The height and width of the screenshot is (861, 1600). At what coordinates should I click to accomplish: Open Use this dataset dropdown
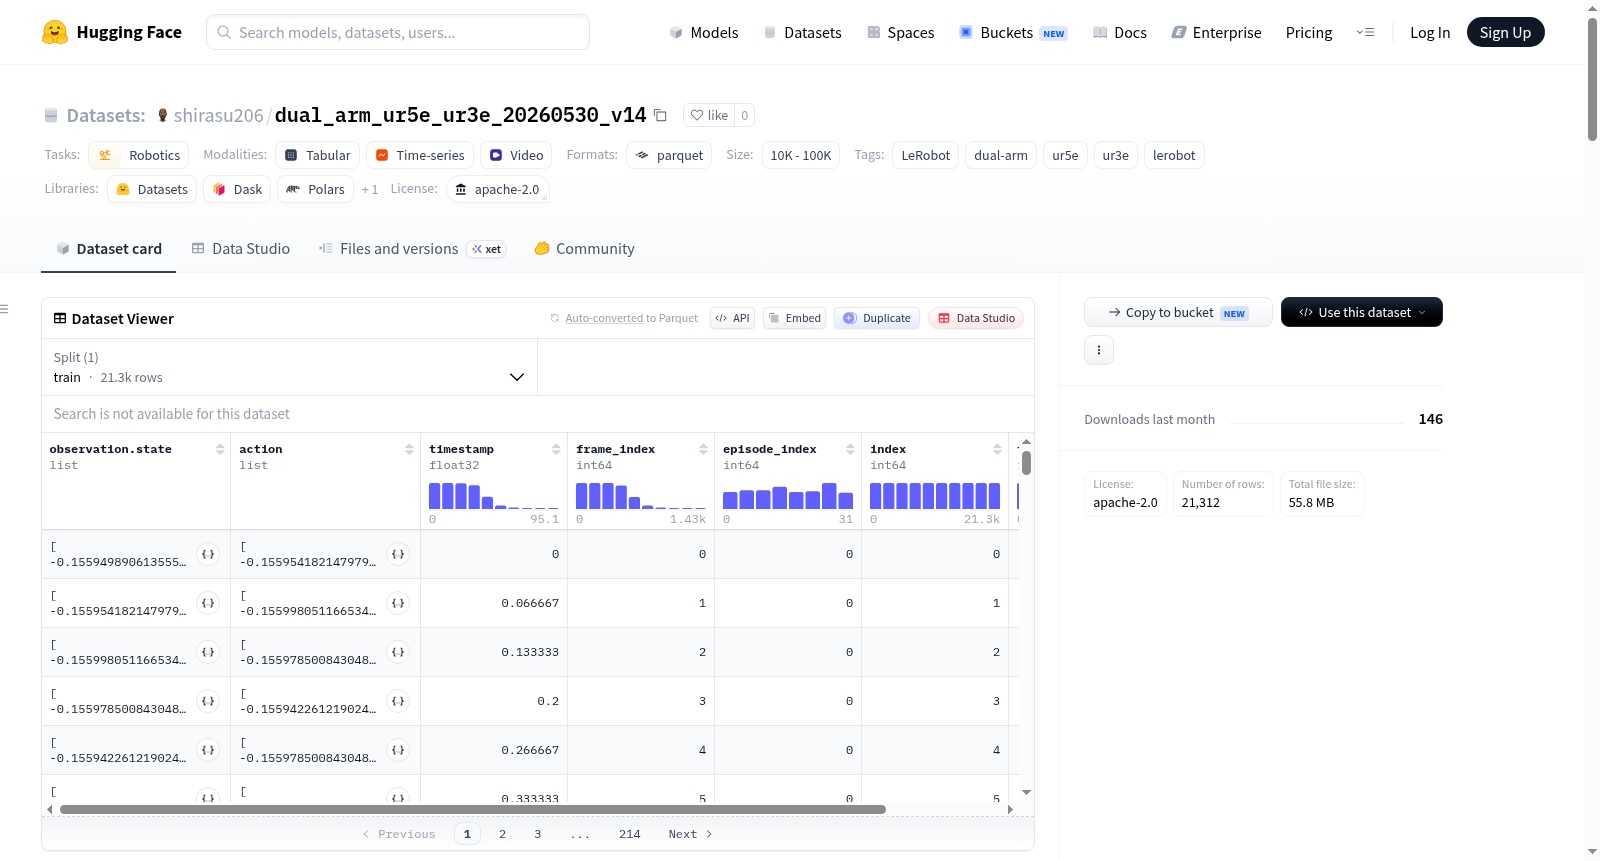pyautogui.click(x=1362, y=312)
